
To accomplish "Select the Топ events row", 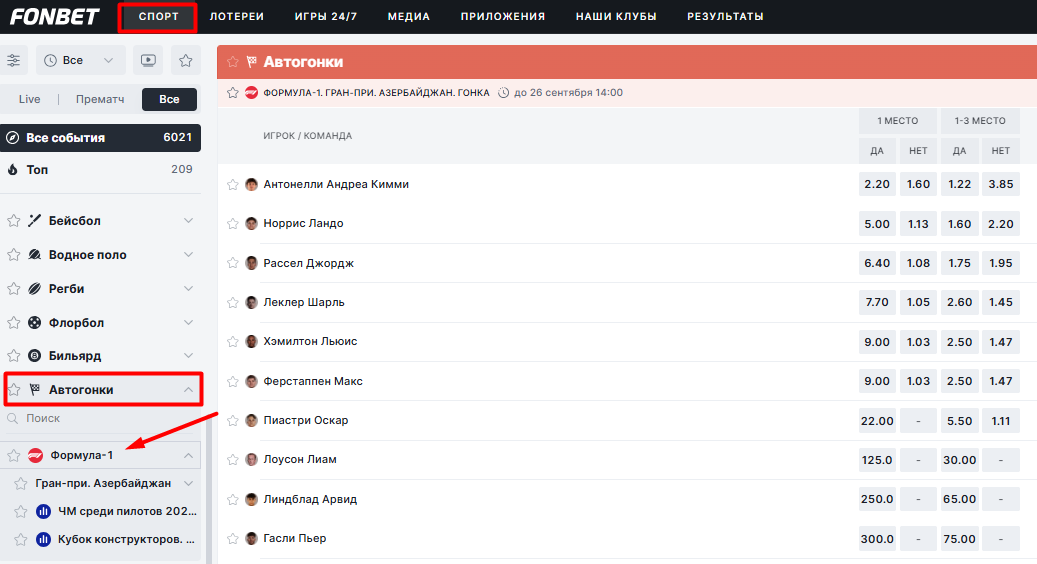I will (x=101, y=169).
